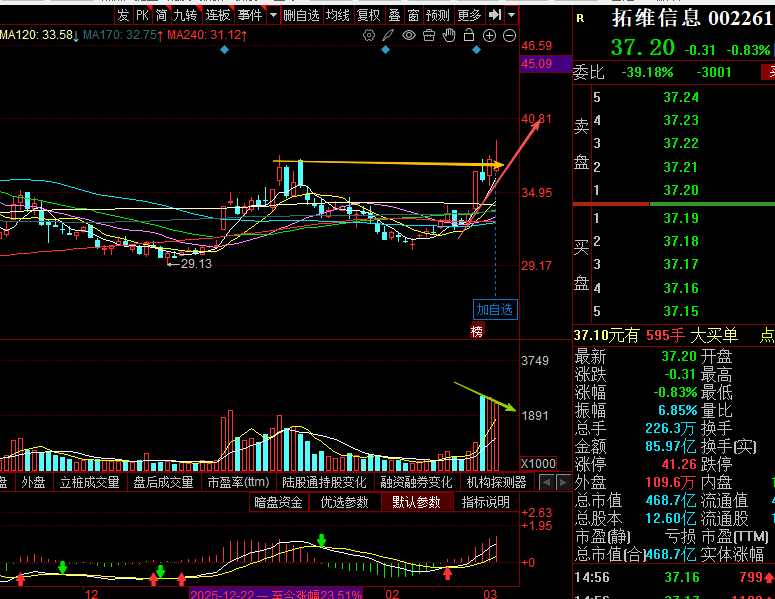Switch to the 市盈率(ttm) tab
The width and height of the screenshot is (775, 599).
(x=238, y=482)
